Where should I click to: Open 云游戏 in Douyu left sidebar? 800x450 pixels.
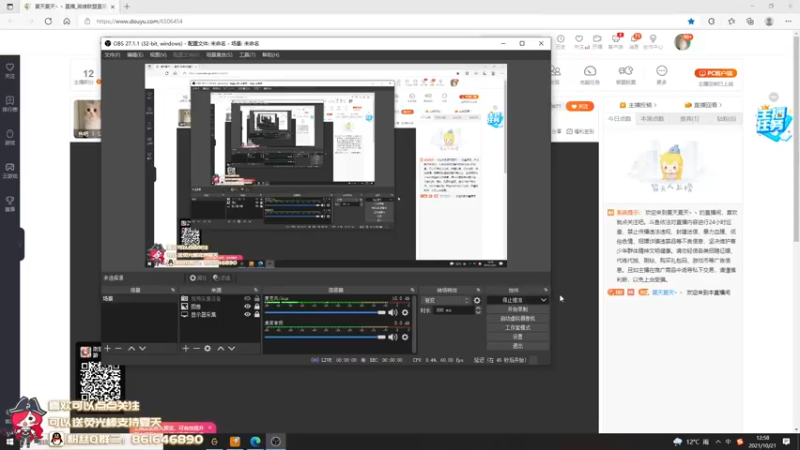10,170
